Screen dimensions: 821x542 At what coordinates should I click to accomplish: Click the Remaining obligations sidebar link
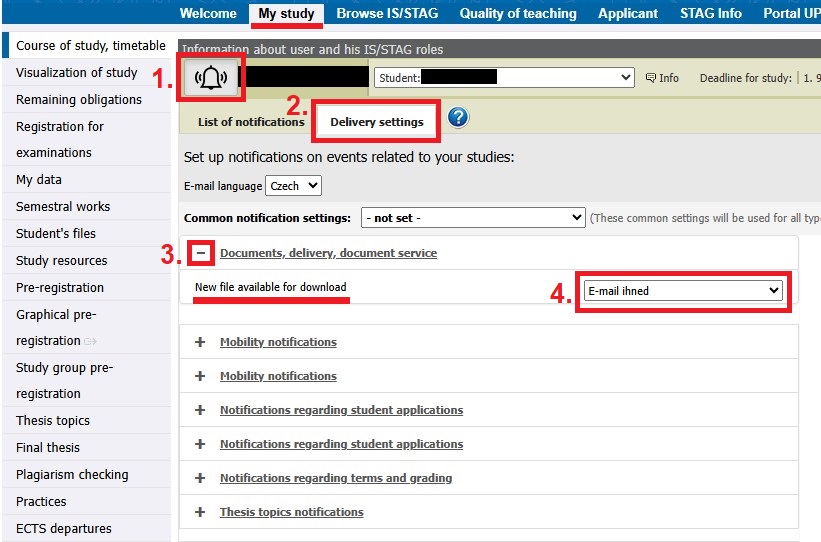point(79,99)
